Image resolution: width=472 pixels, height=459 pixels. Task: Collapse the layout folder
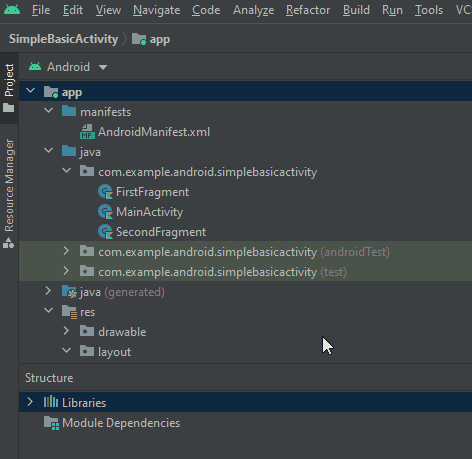point(67,350)
